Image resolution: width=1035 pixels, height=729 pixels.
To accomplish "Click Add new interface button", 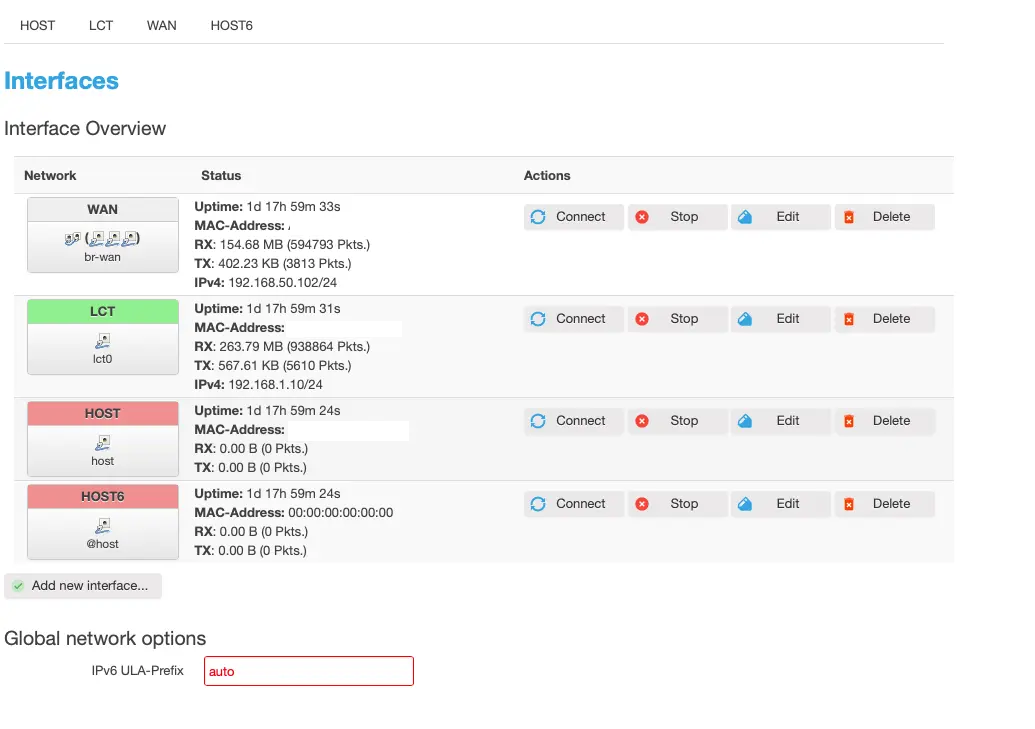I will 83,586.
